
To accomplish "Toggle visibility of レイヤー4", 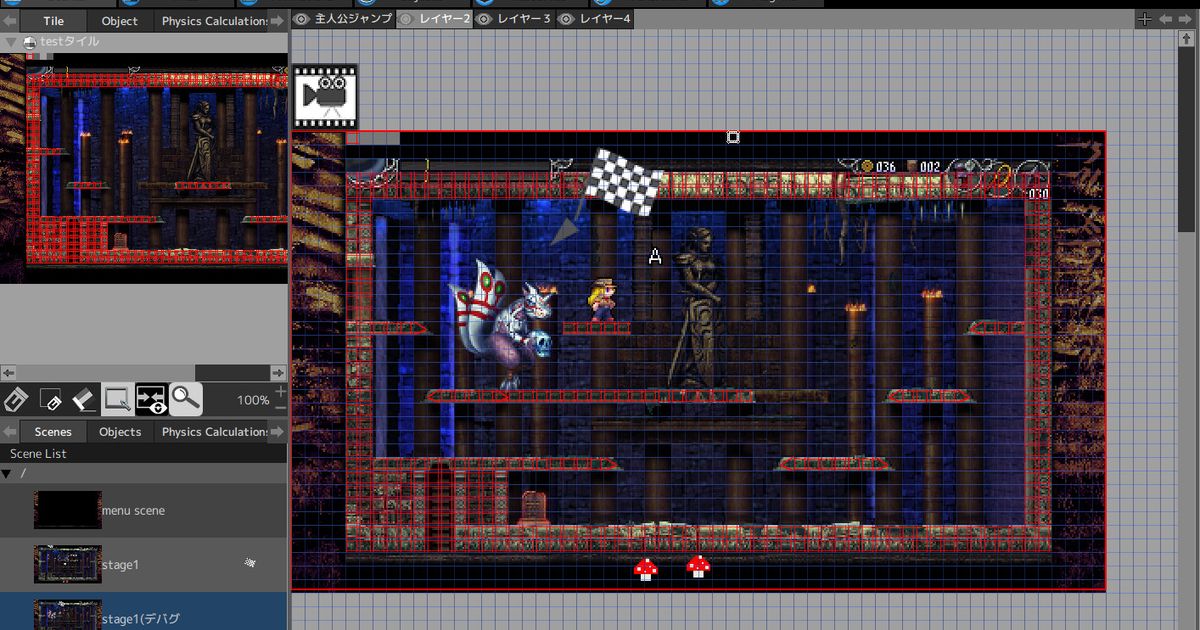I will [x=566, y=19].
